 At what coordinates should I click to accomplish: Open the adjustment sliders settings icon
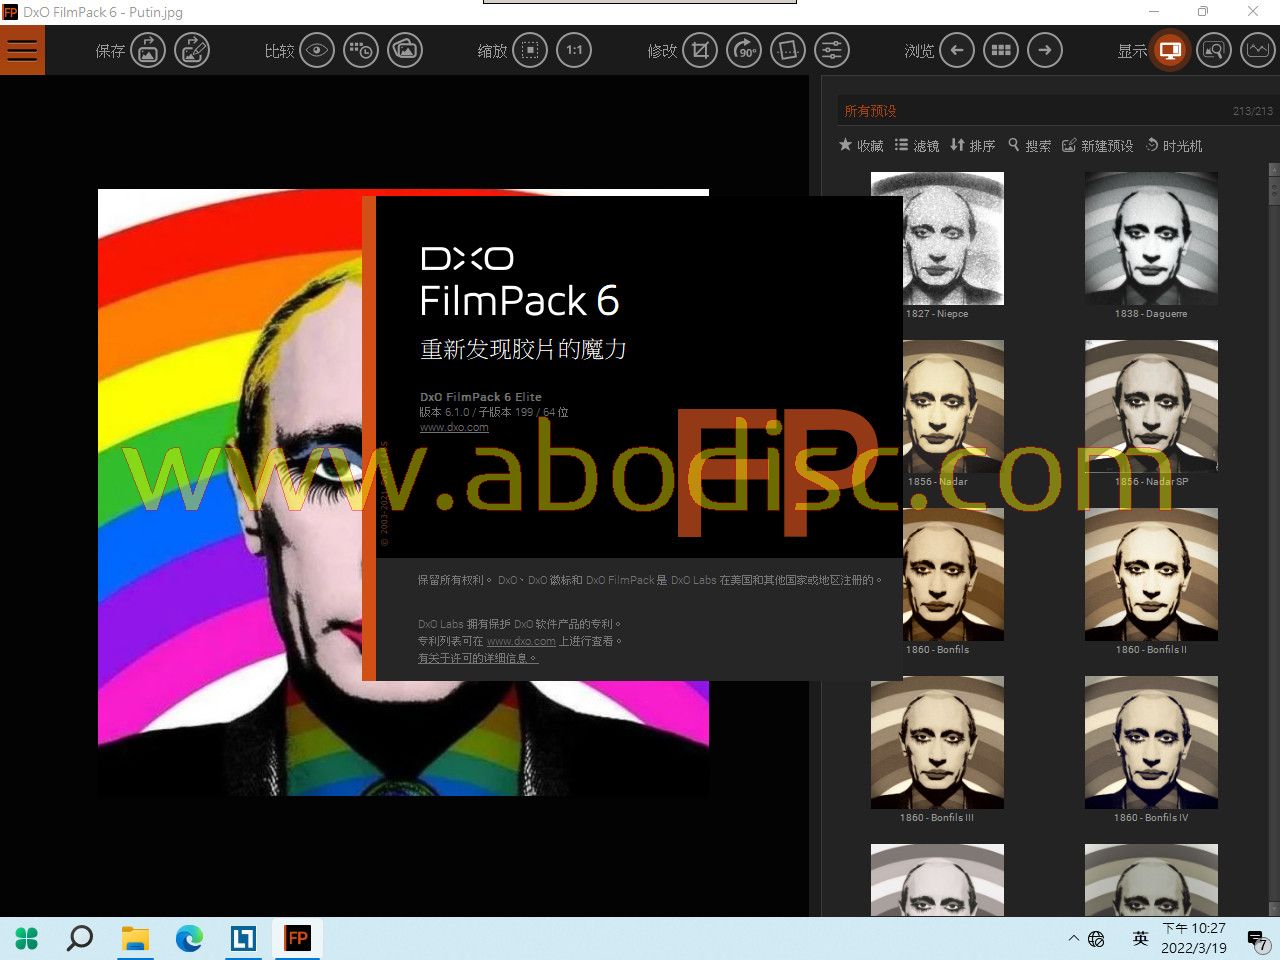[831, 50]
